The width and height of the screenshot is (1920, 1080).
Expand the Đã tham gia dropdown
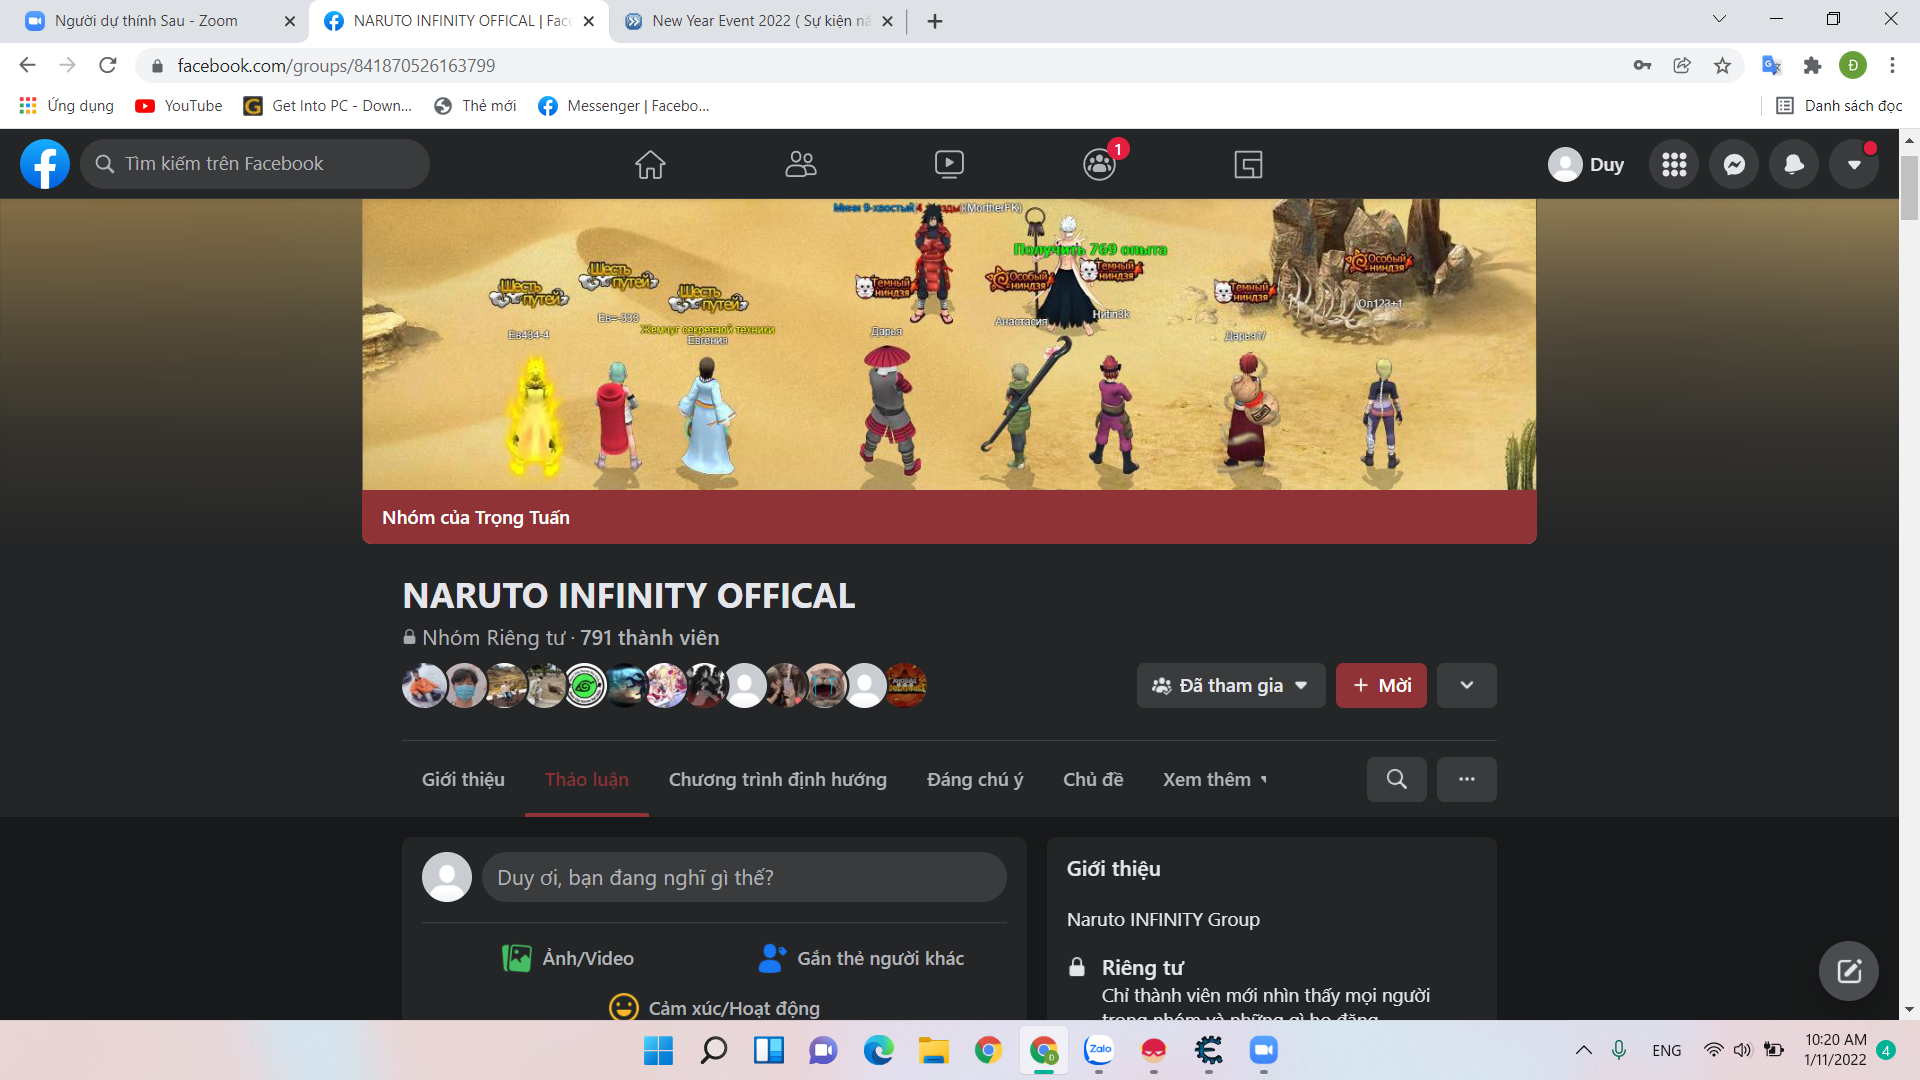click(x=1231, y=686)
